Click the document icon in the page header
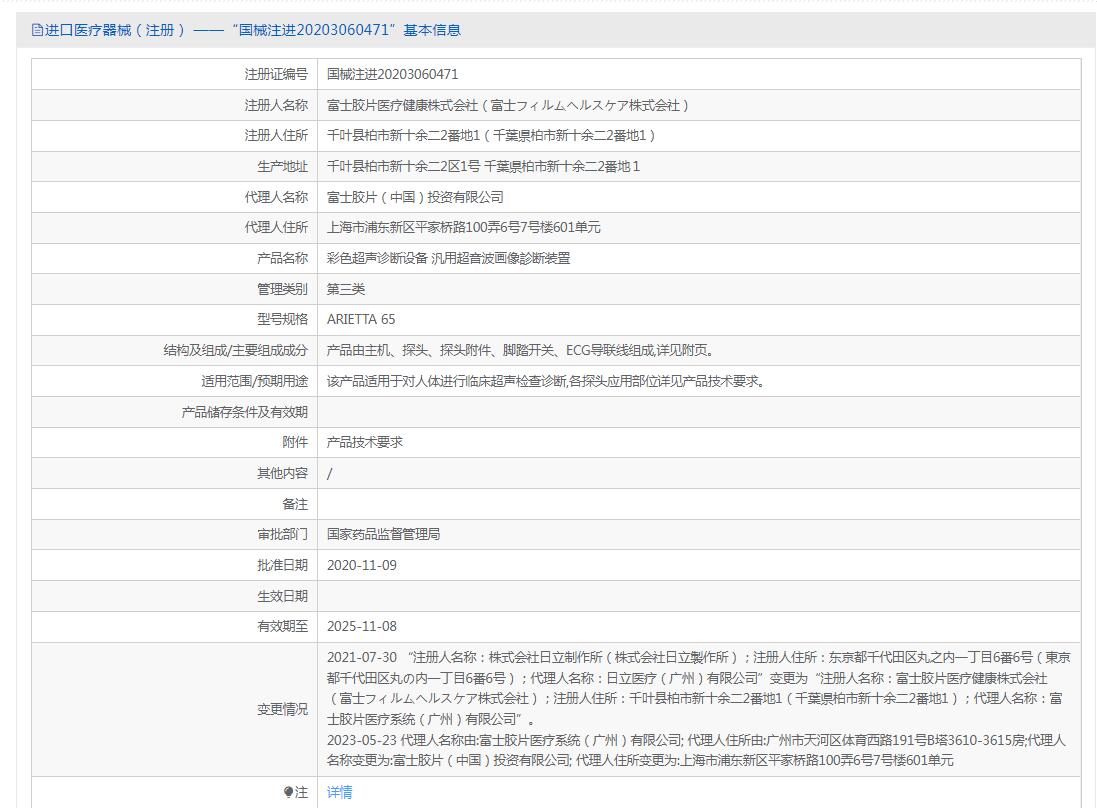This screenshot has width=1097, height=808. coord(37,30)
